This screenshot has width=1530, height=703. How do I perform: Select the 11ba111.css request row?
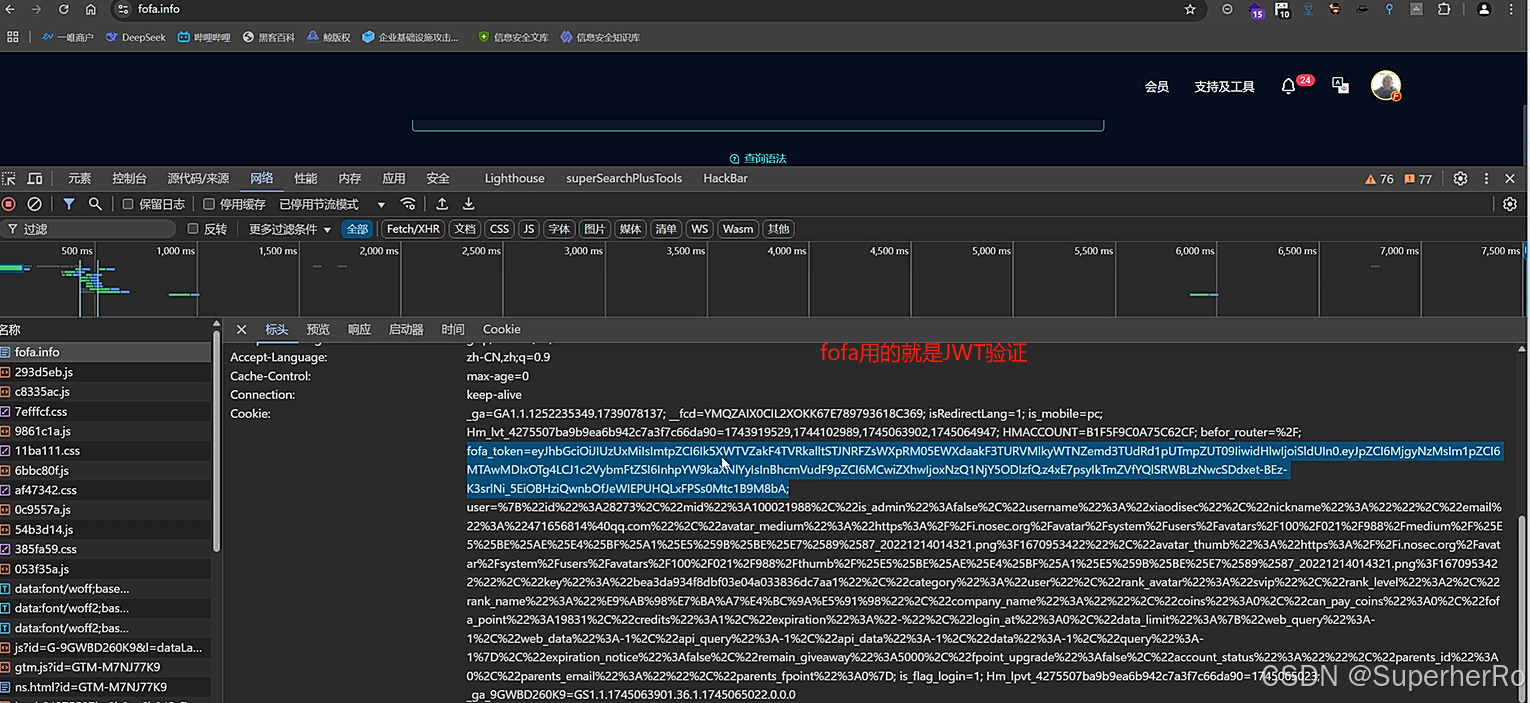click(x=105, y=451)
